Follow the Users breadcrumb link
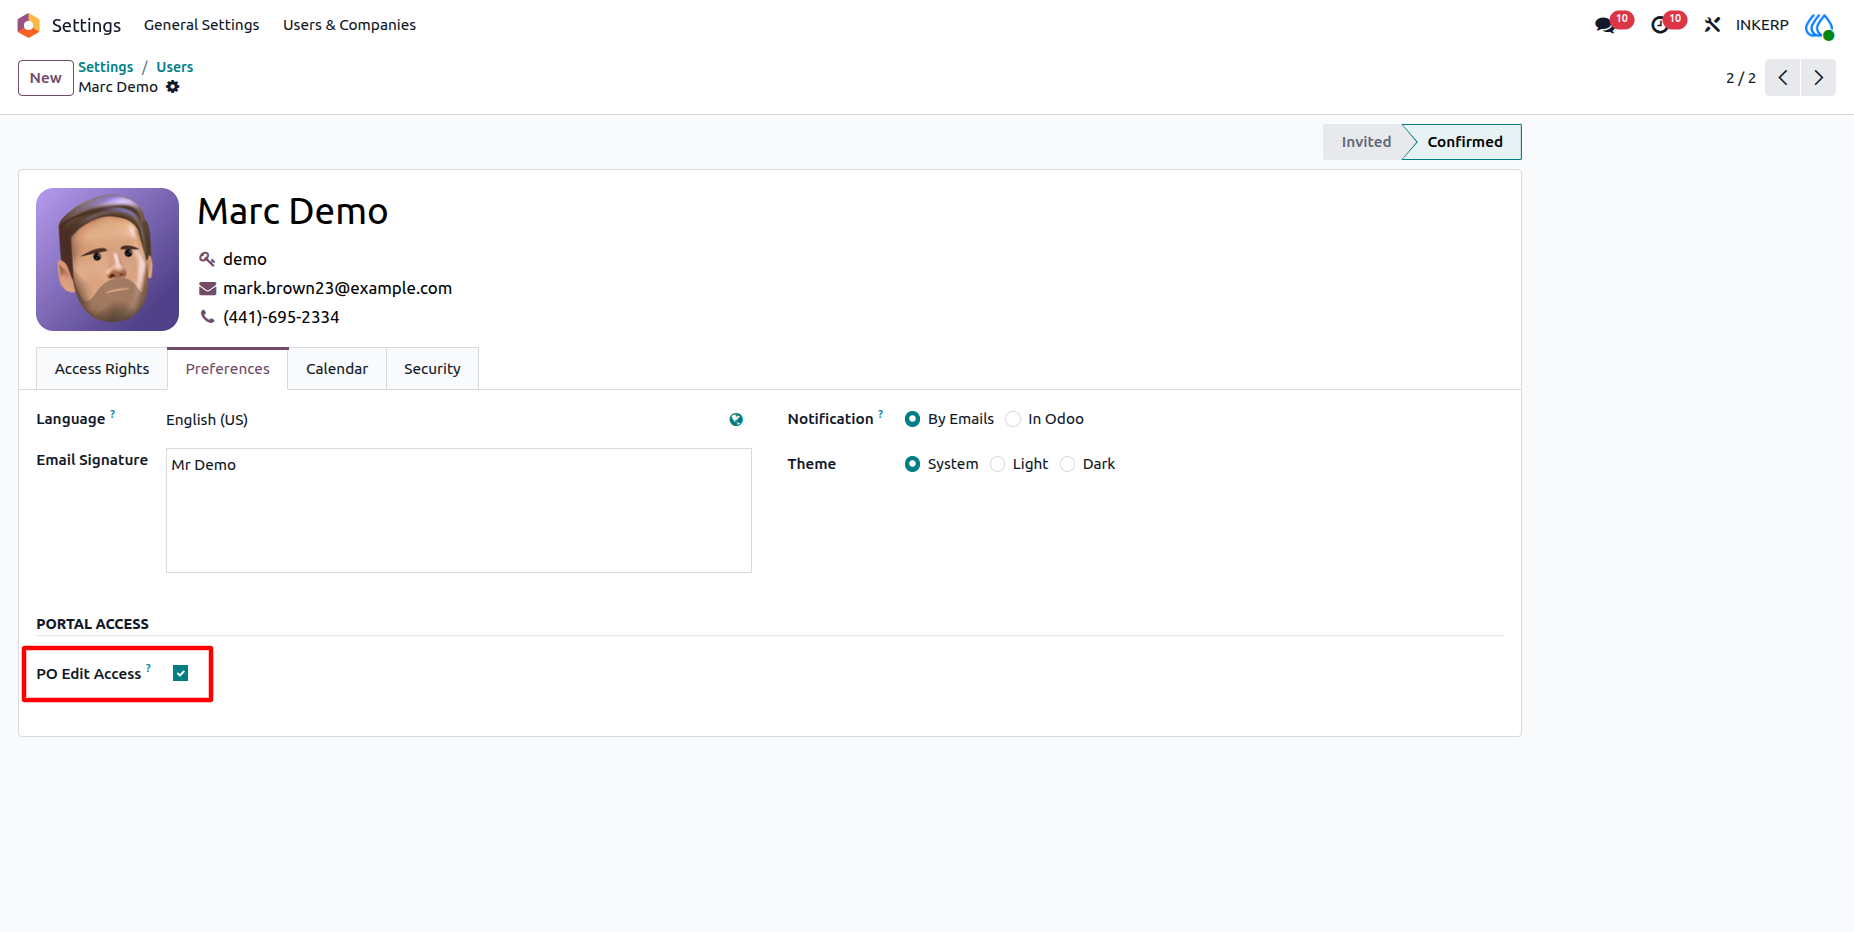The height and width of the screenshot is (932, 1854). pyautogui.click(x=175, y=67)
